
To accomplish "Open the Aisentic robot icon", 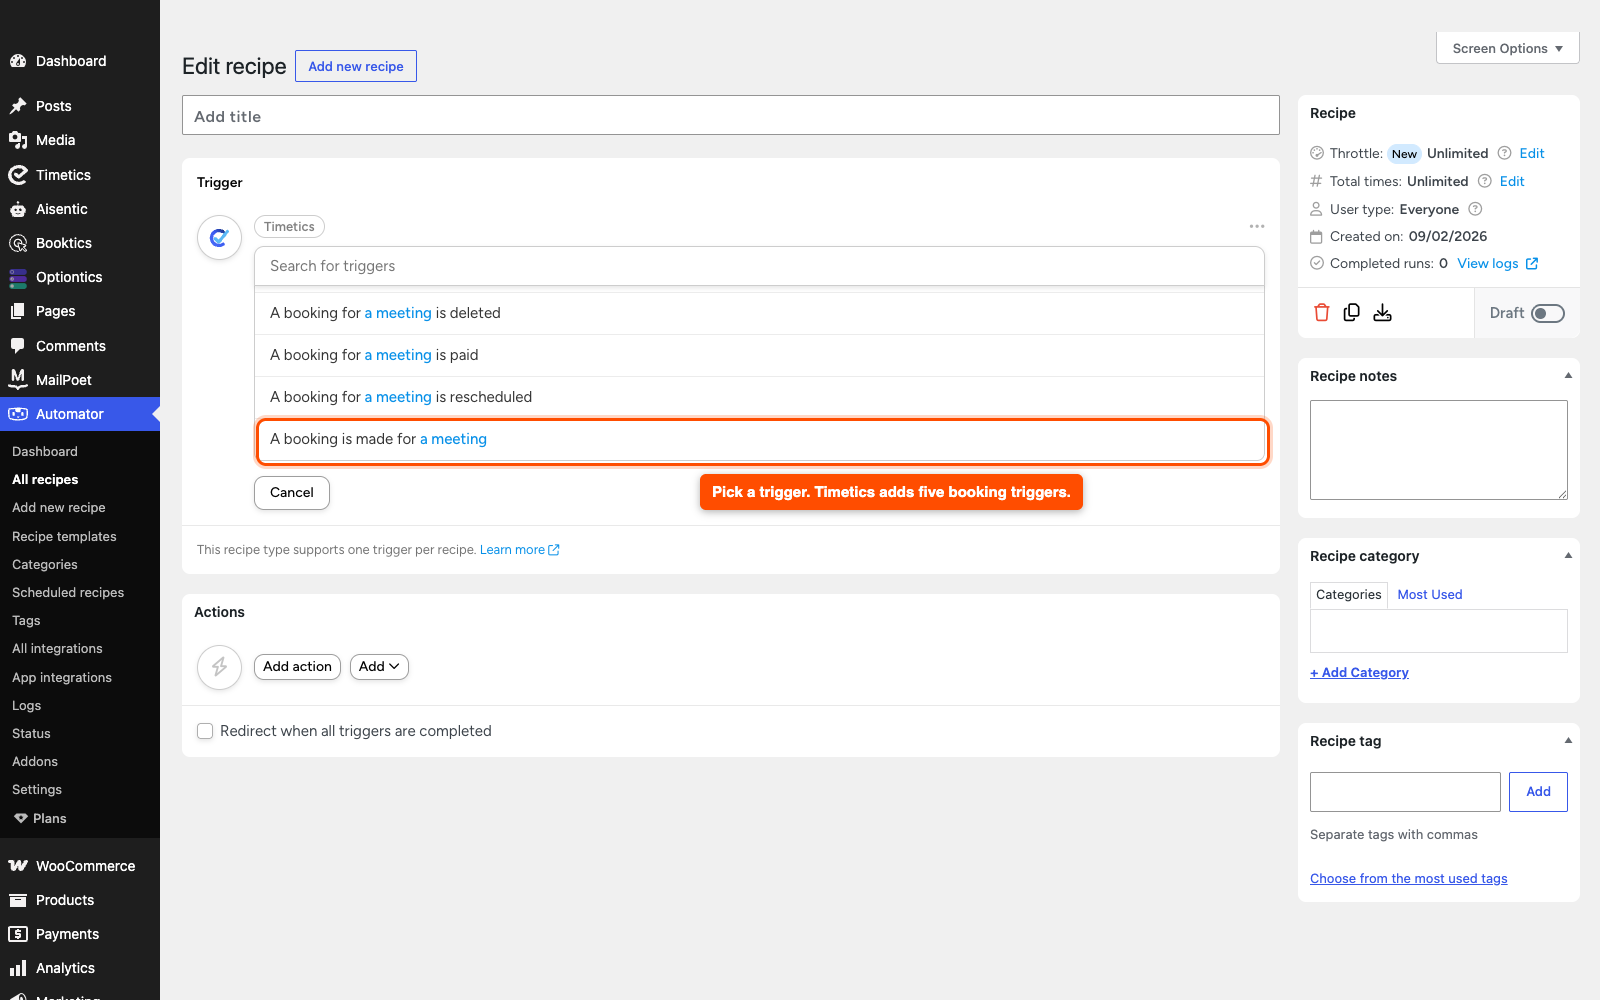I will coord(18,209).
